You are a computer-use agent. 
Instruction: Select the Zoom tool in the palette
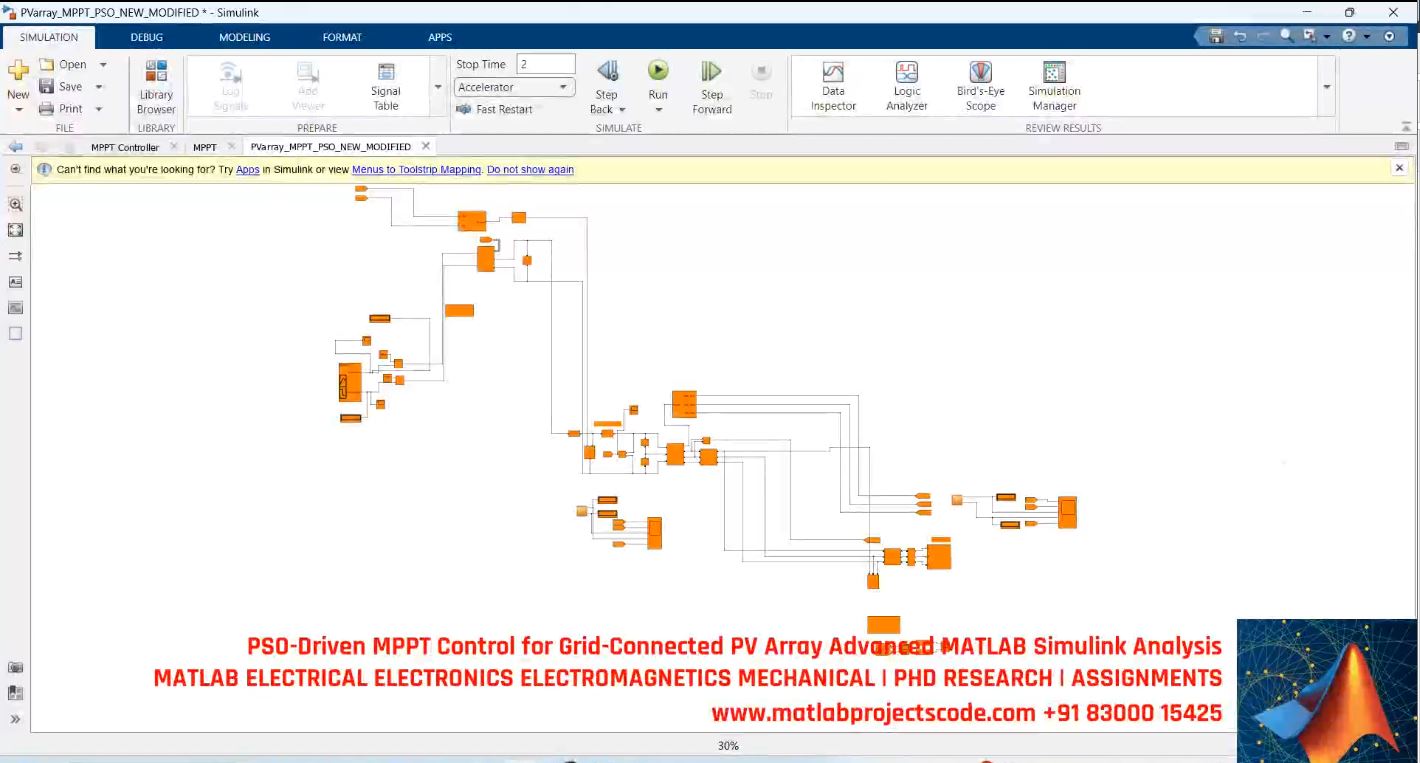click(15, 204)
